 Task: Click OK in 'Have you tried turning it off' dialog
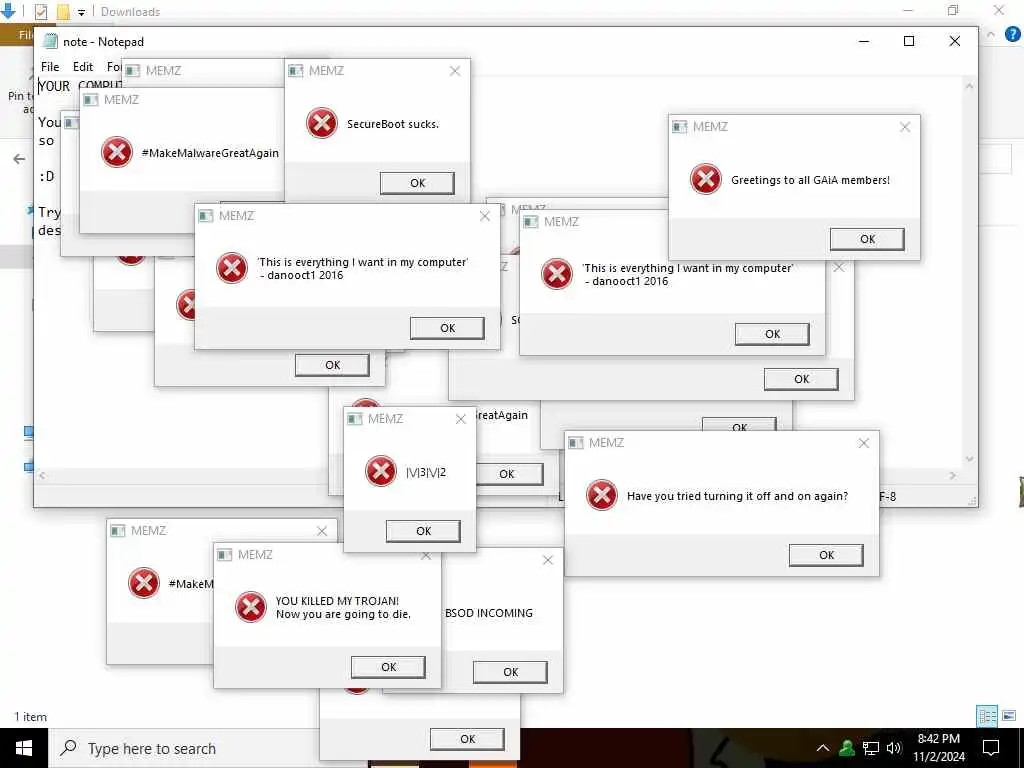tap(826, 555)
